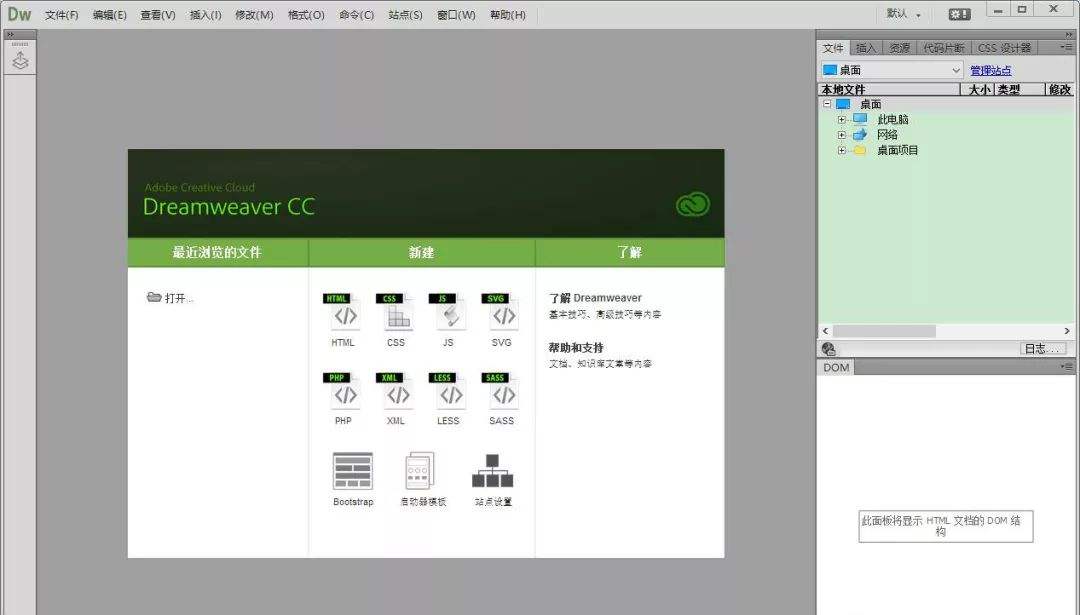Viewport: 1080px width, 615px height.
Task: Switch to the CSS 设计器 tab
Action: 1004,48
